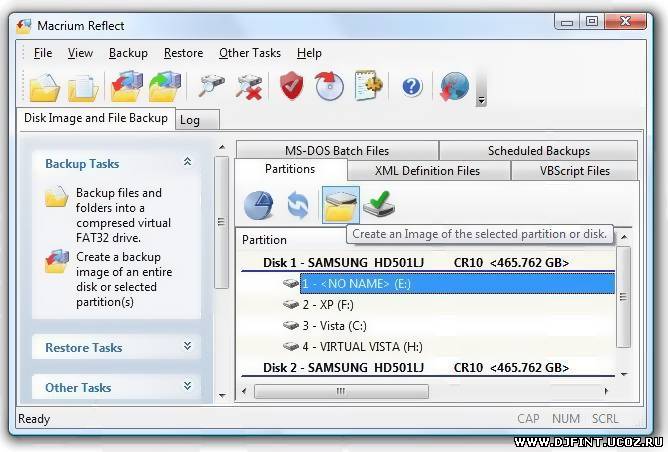Open the toolbar overflow options arrow
668x452 pixels.
click(x=481, y=101)
